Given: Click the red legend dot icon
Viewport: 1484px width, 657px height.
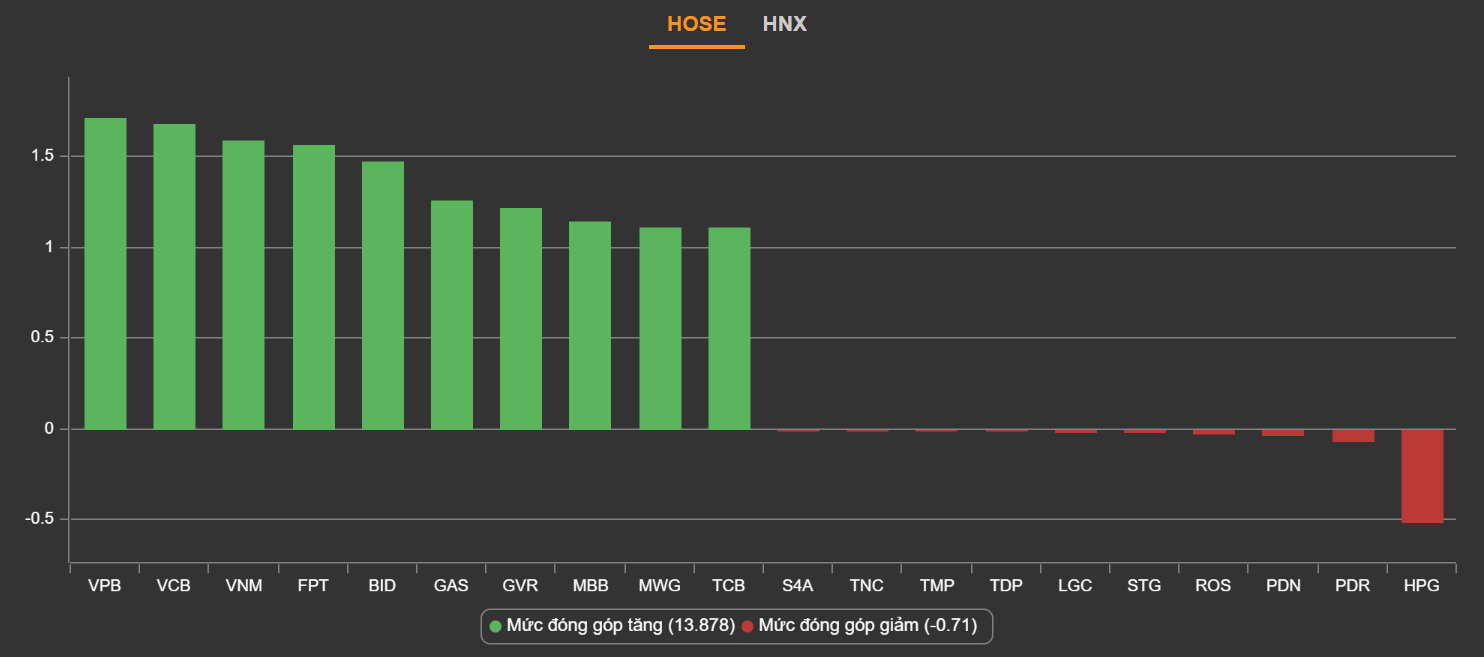Looking at the screenshot, I should tap(747, 627).
